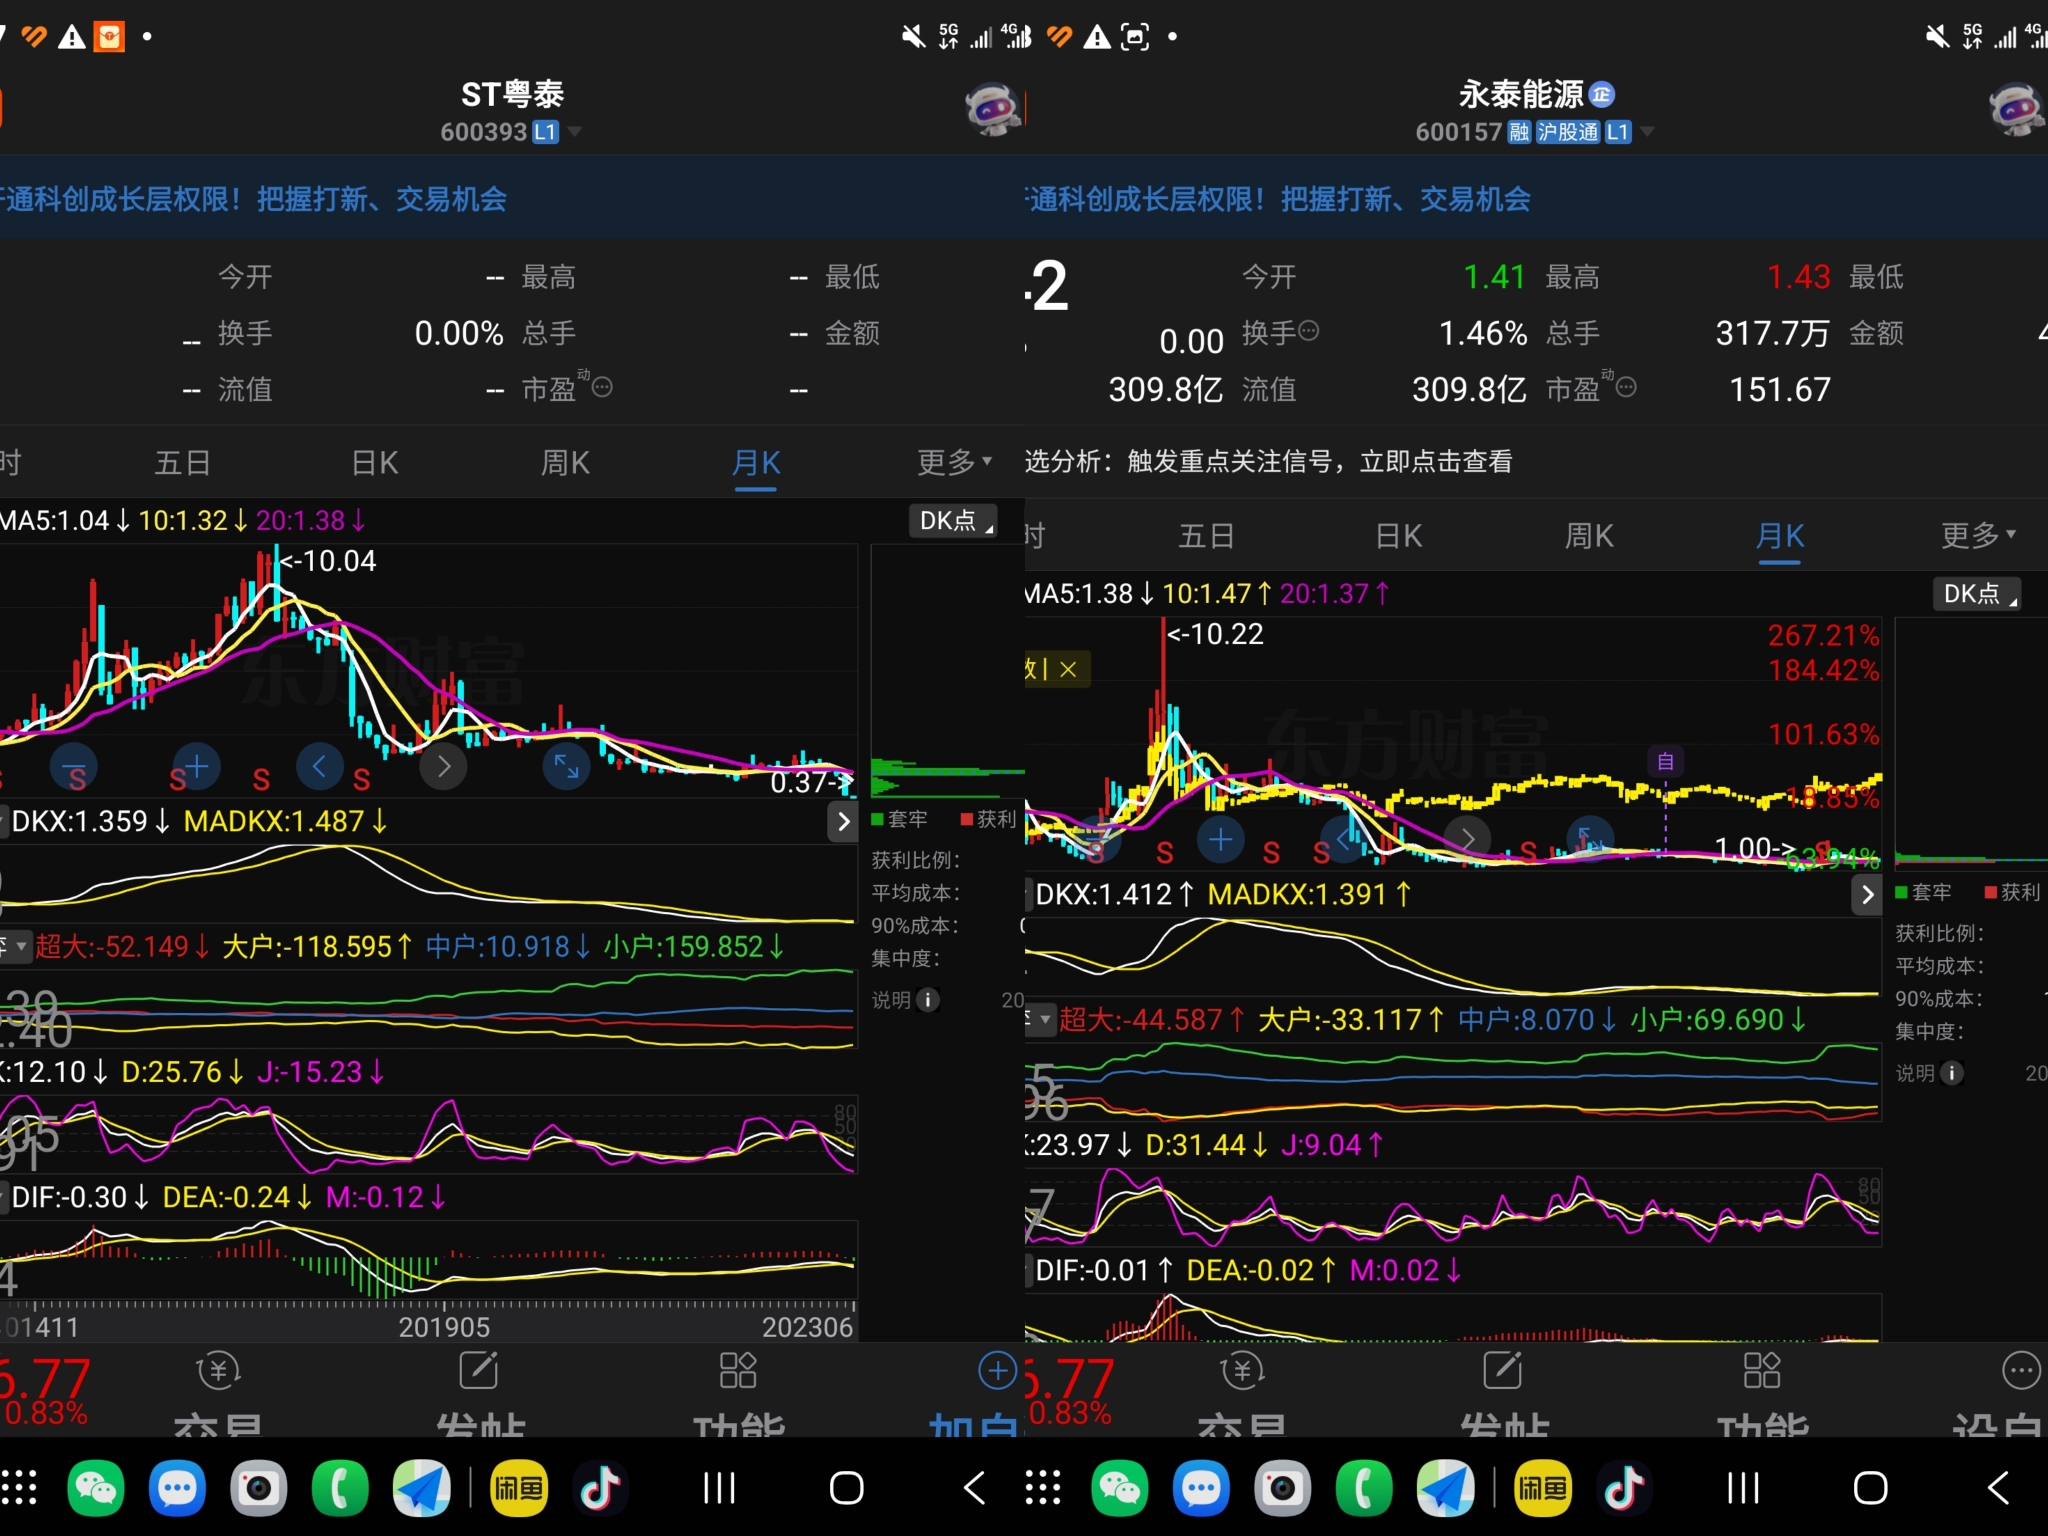Toggle 套牢 legend in ST粤泰 pane

pyautogui.click(x=900, y=820)
